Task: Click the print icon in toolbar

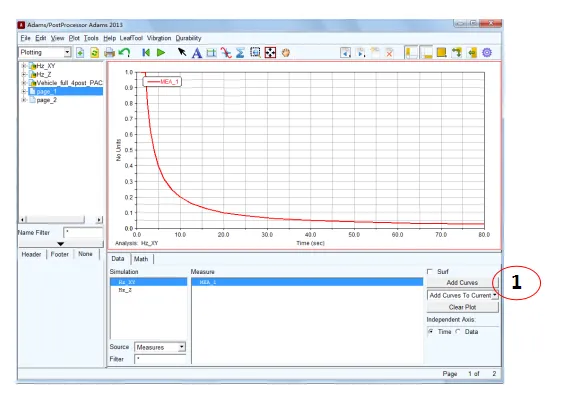Action: click(109, 53)
